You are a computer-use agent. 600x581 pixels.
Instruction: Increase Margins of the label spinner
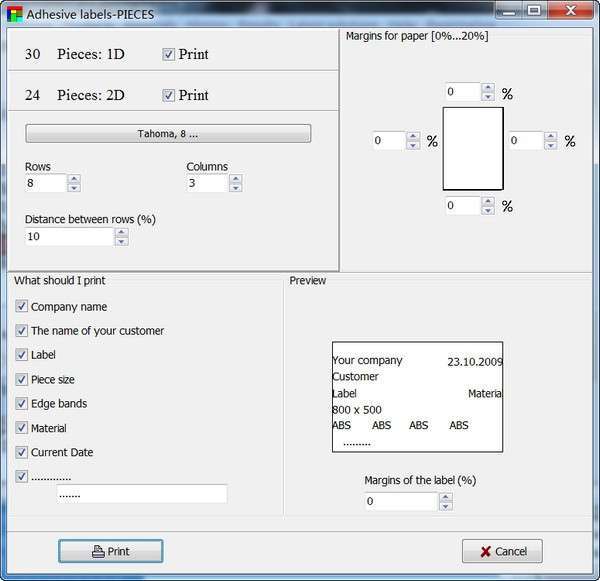click(445, 497)
